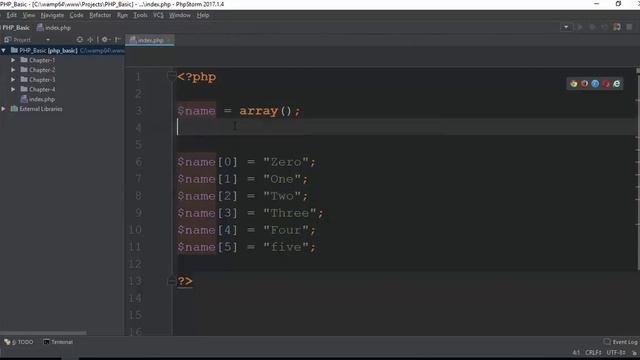This screenshot has width=640, height=360.
Task: Restore down the PhpStorm window
Action: (618, 4)
